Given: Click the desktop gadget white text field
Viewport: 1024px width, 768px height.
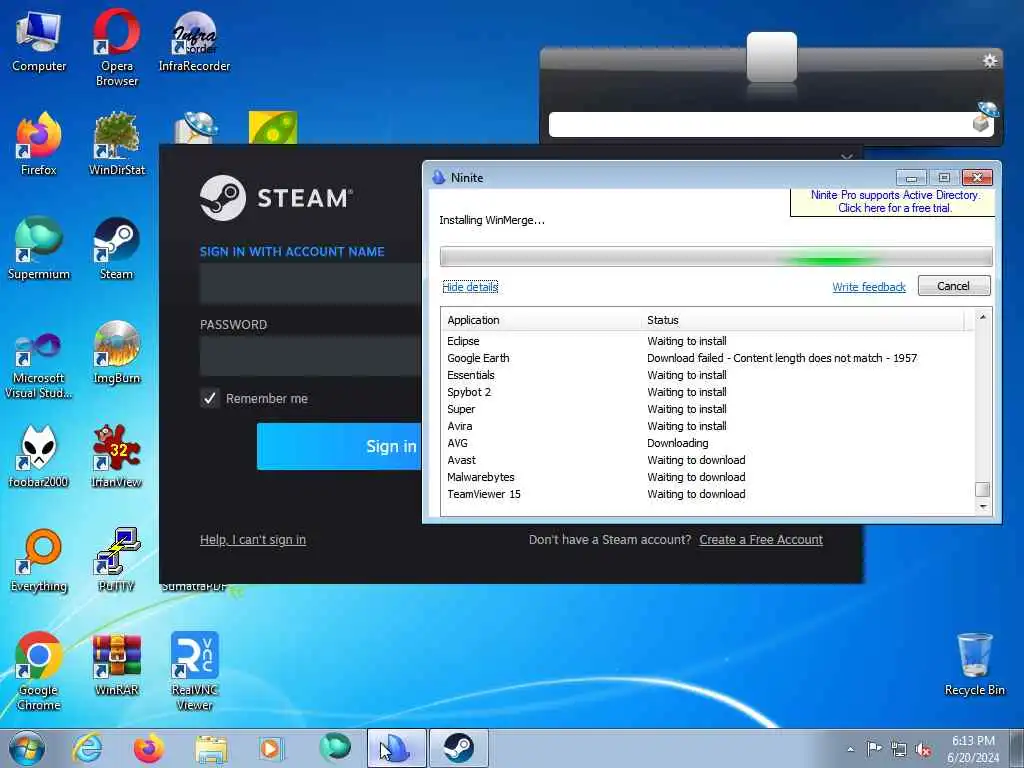Looking at the screenshot, I should tap(761, 124).
